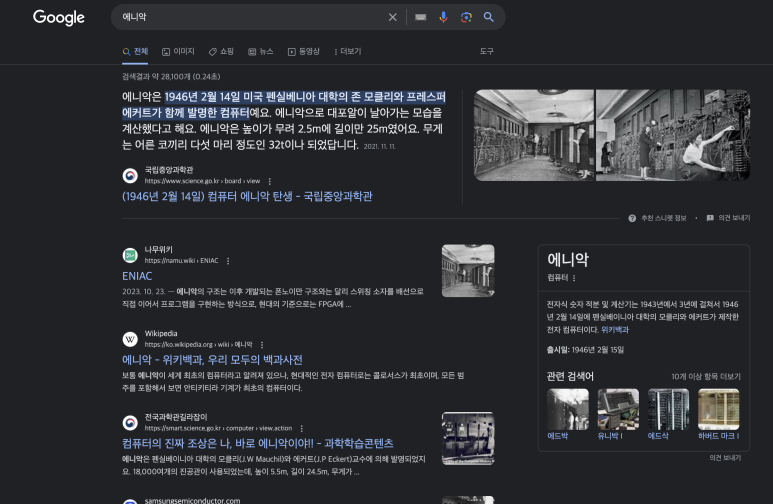773x504 pixels.
Task: Click the 나무위키 favicon
Action: pos(130,255)
